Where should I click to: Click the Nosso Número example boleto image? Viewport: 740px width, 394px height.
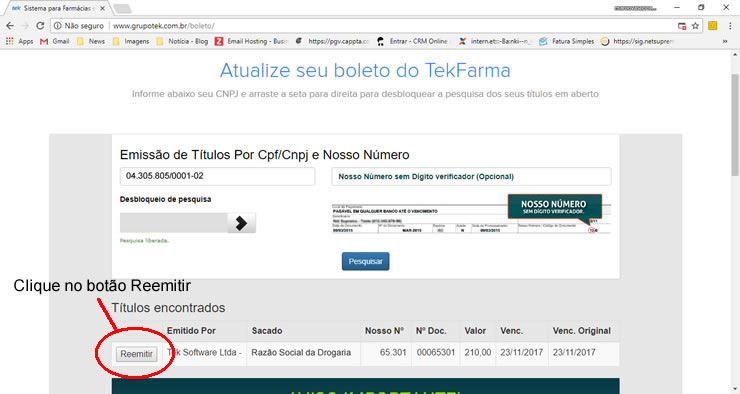tap(471, 215)
